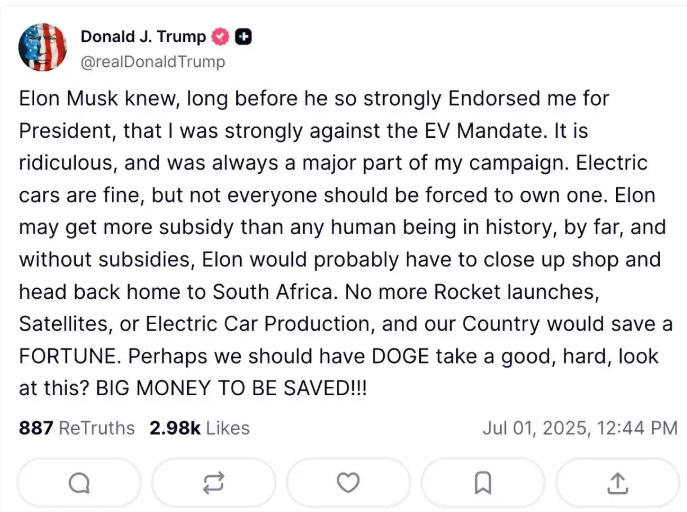687x512 pixels.
Task: Click the word "FORTUNE" in the post
Action: [70, 357]
